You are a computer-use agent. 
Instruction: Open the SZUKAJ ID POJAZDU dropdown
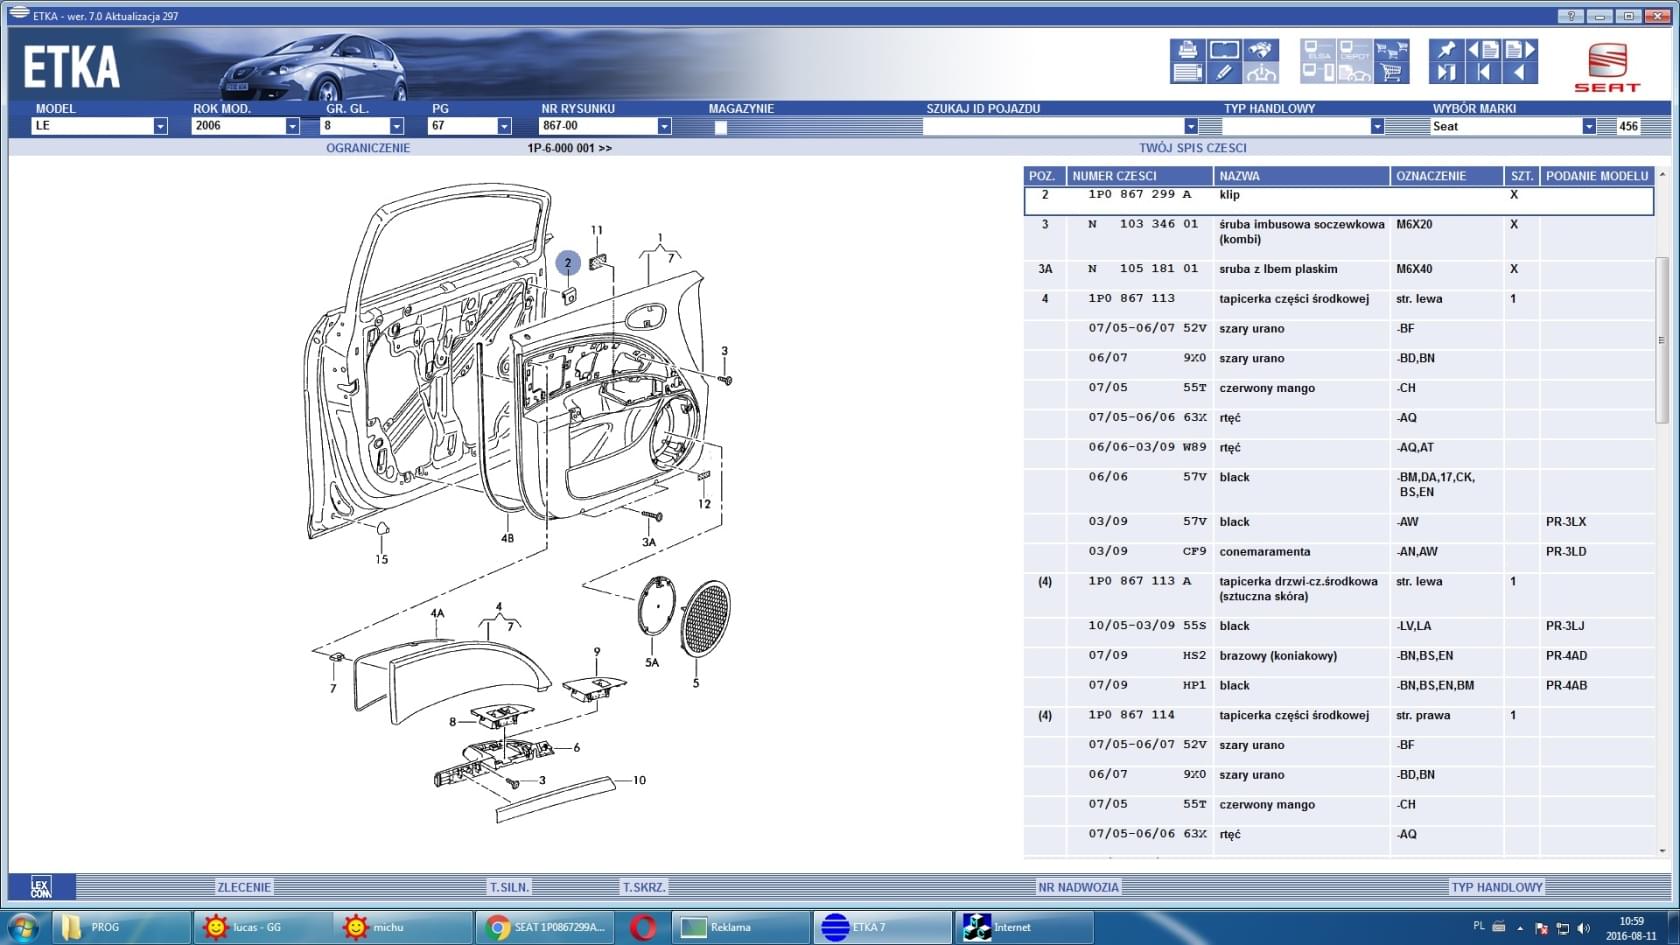tap(1190, 126)
